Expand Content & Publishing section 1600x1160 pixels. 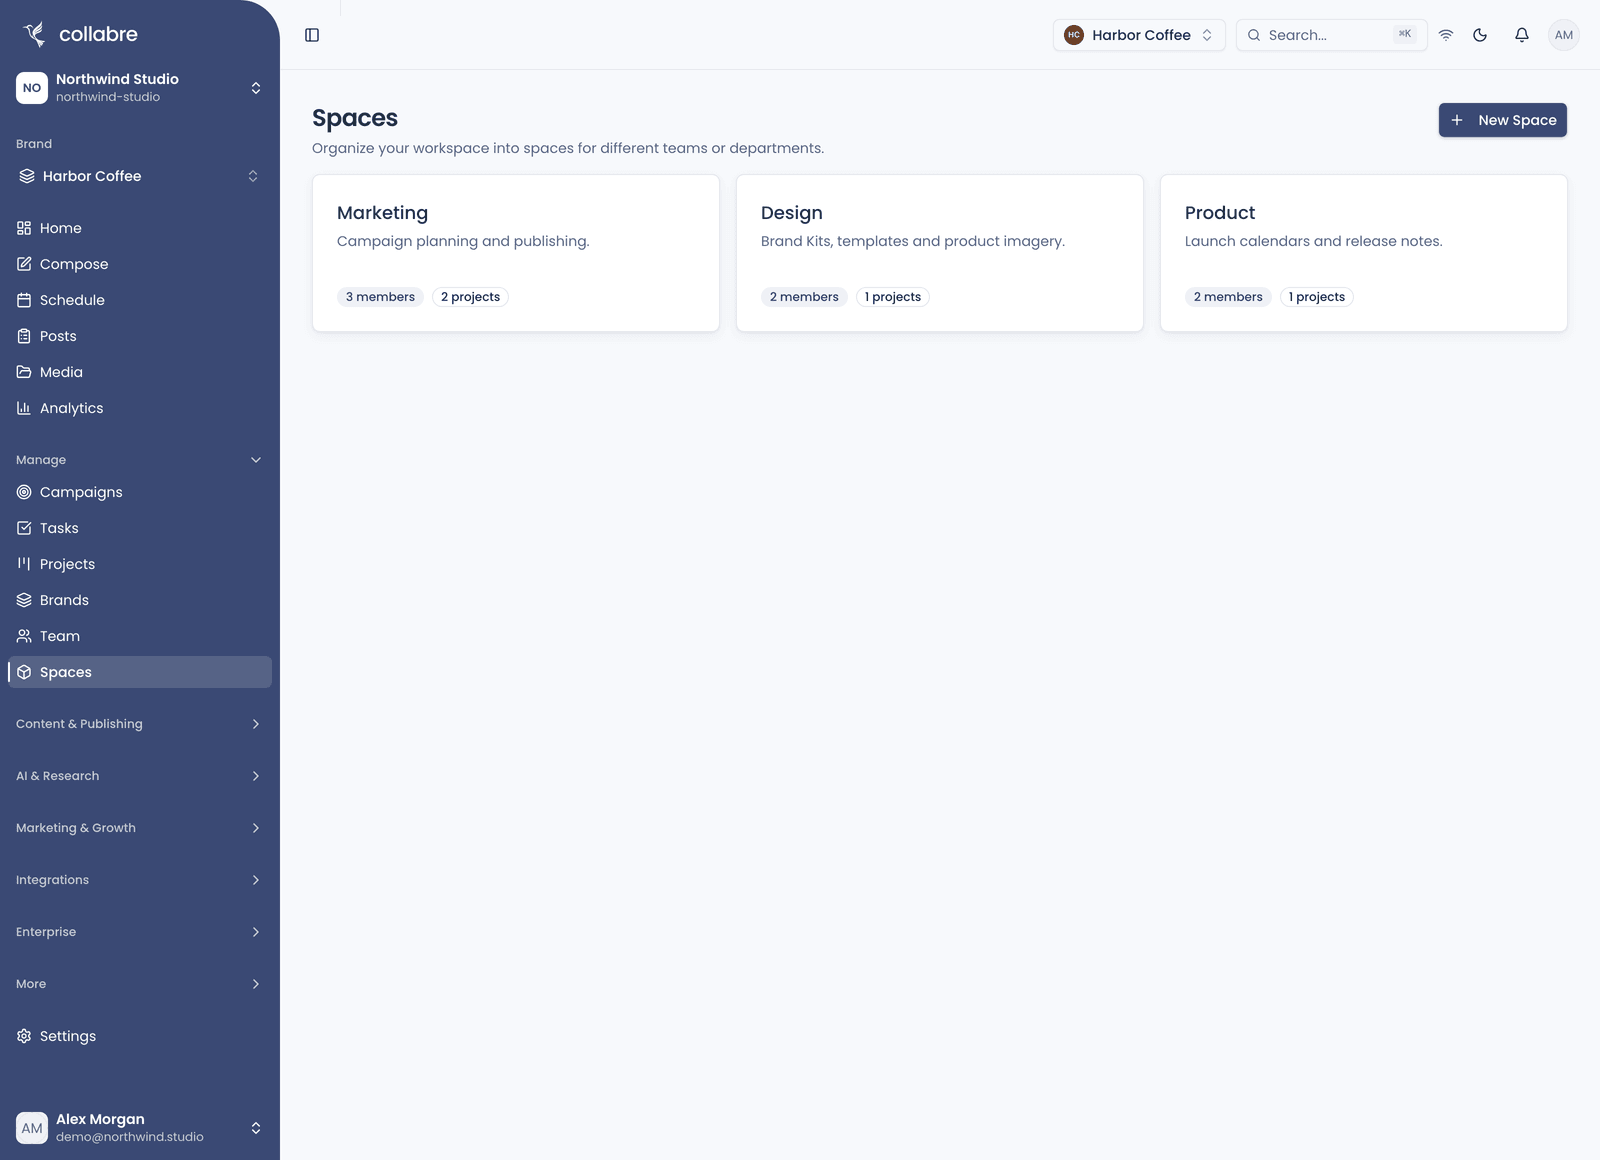click(x=140, y=724)
